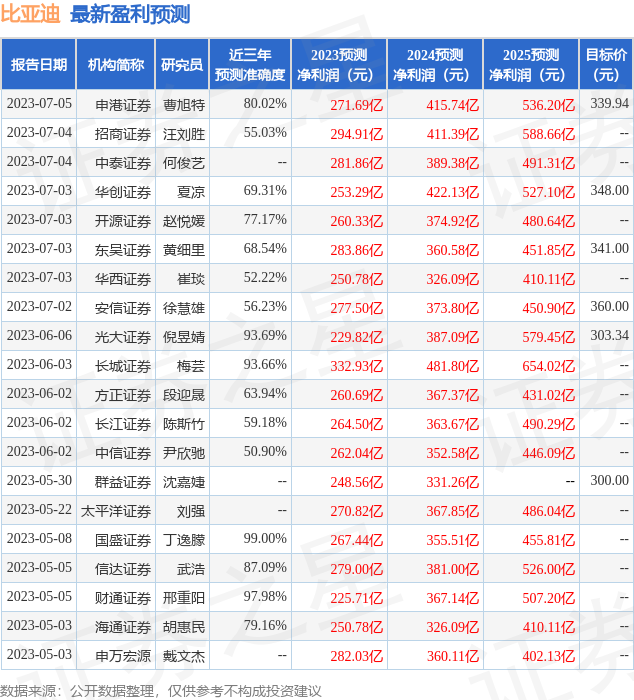The image size is (634, 700).
Task: Click report date 2023-05-08
Action: point(39,539)
